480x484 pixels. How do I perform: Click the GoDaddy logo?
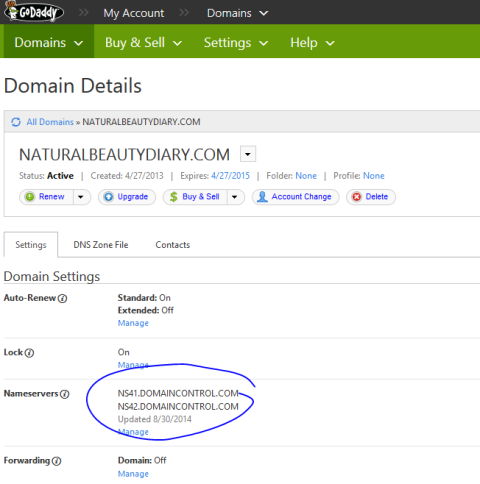(x=34, y=12)
